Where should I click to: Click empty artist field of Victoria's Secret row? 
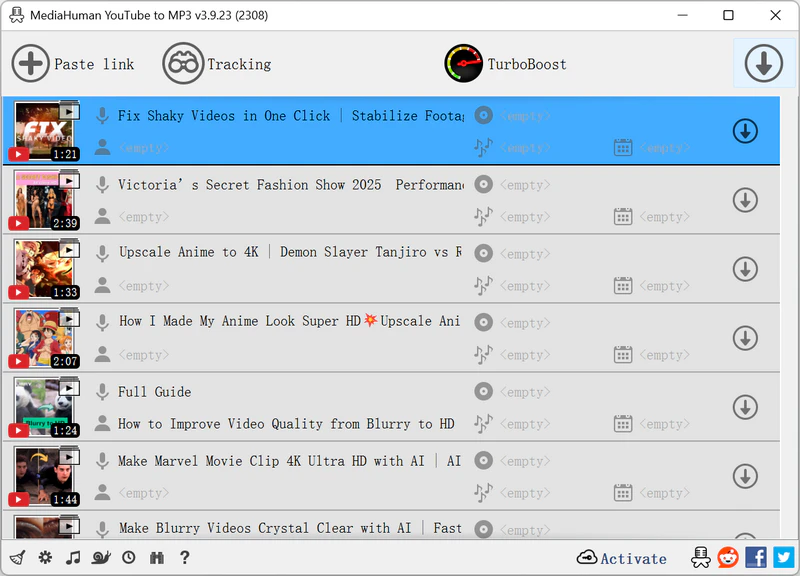pos(143,217)
